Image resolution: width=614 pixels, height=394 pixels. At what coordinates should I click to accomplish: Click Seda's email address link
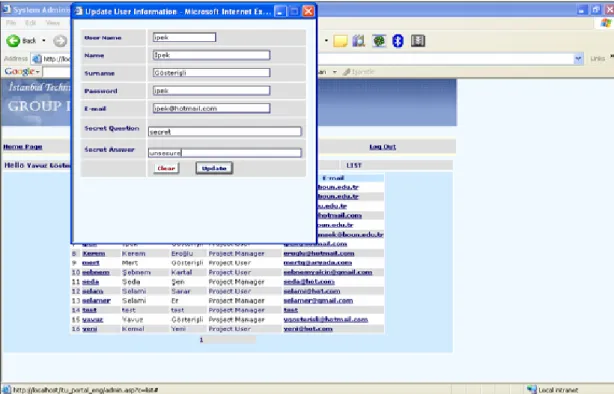tap(309, 282)
